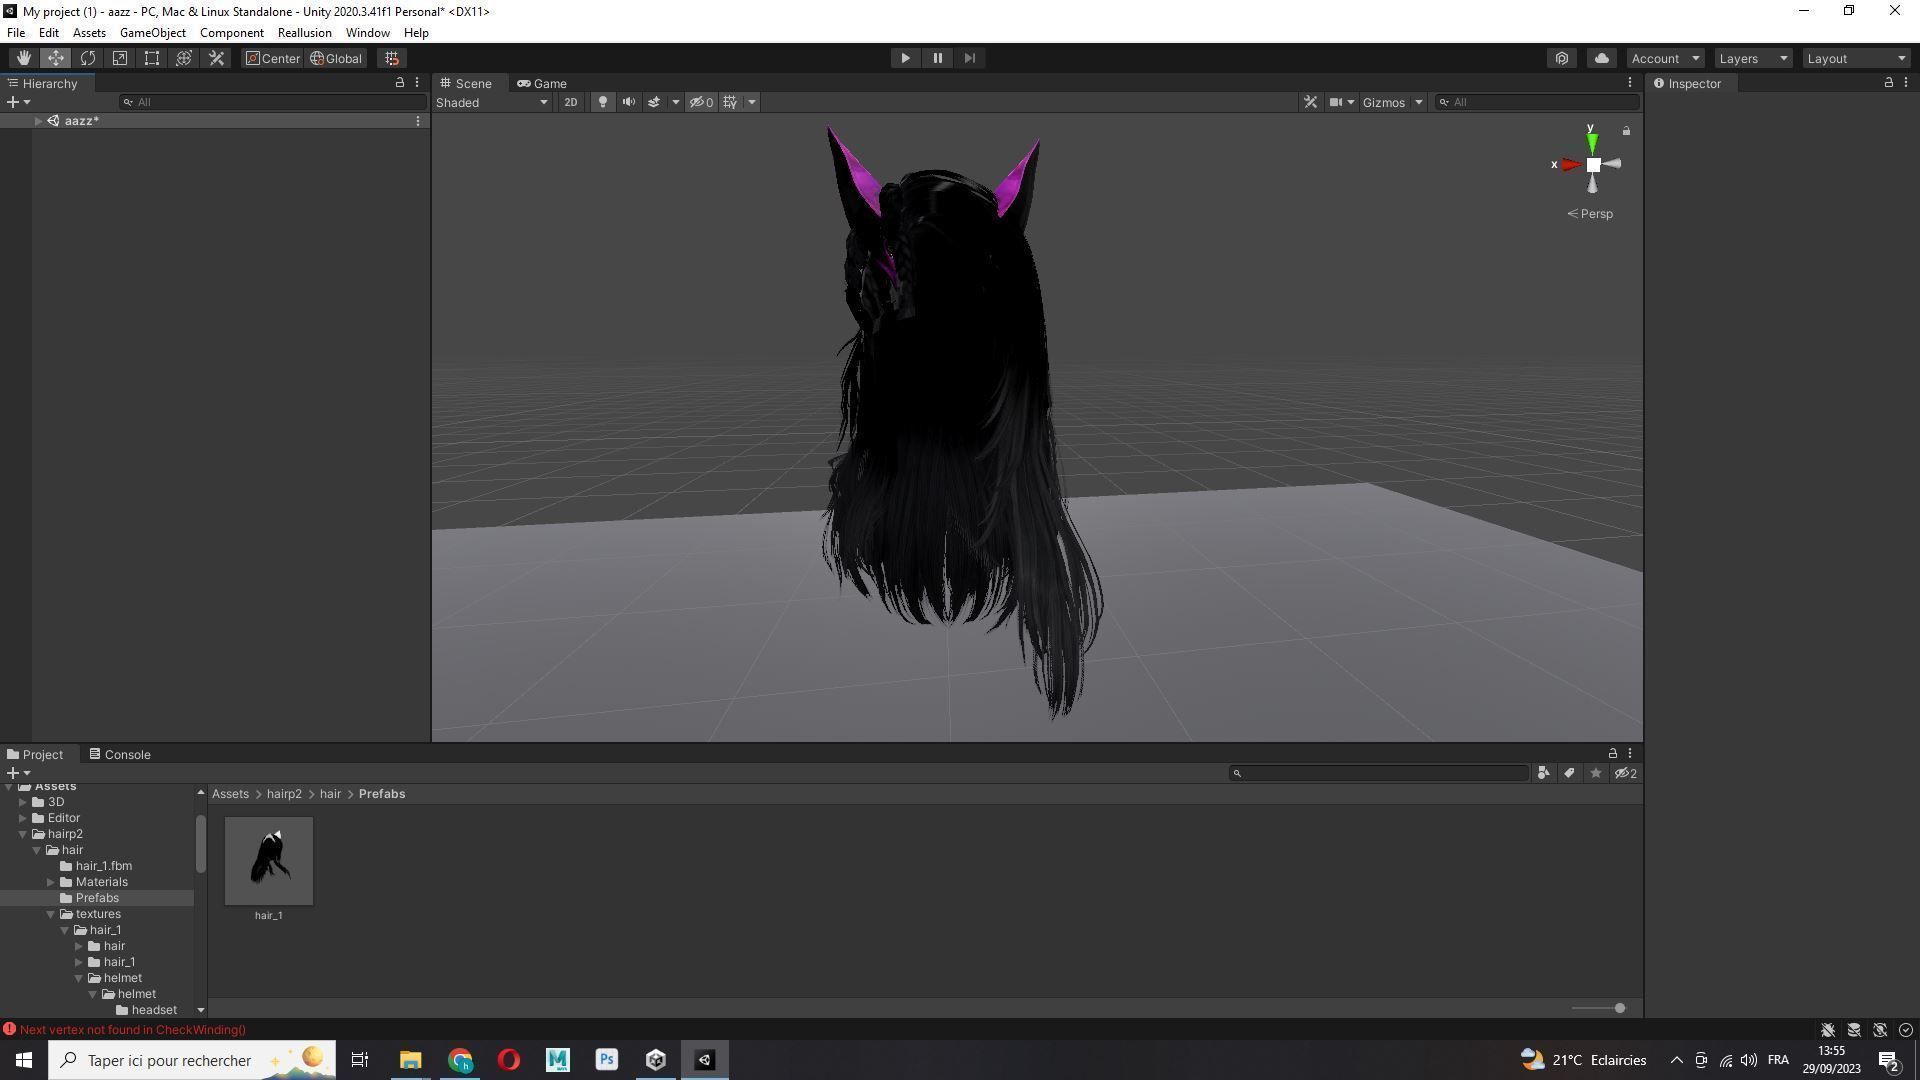Toggle Persp projection label
This screenshot has width=1920, height=1080.
1590,214
